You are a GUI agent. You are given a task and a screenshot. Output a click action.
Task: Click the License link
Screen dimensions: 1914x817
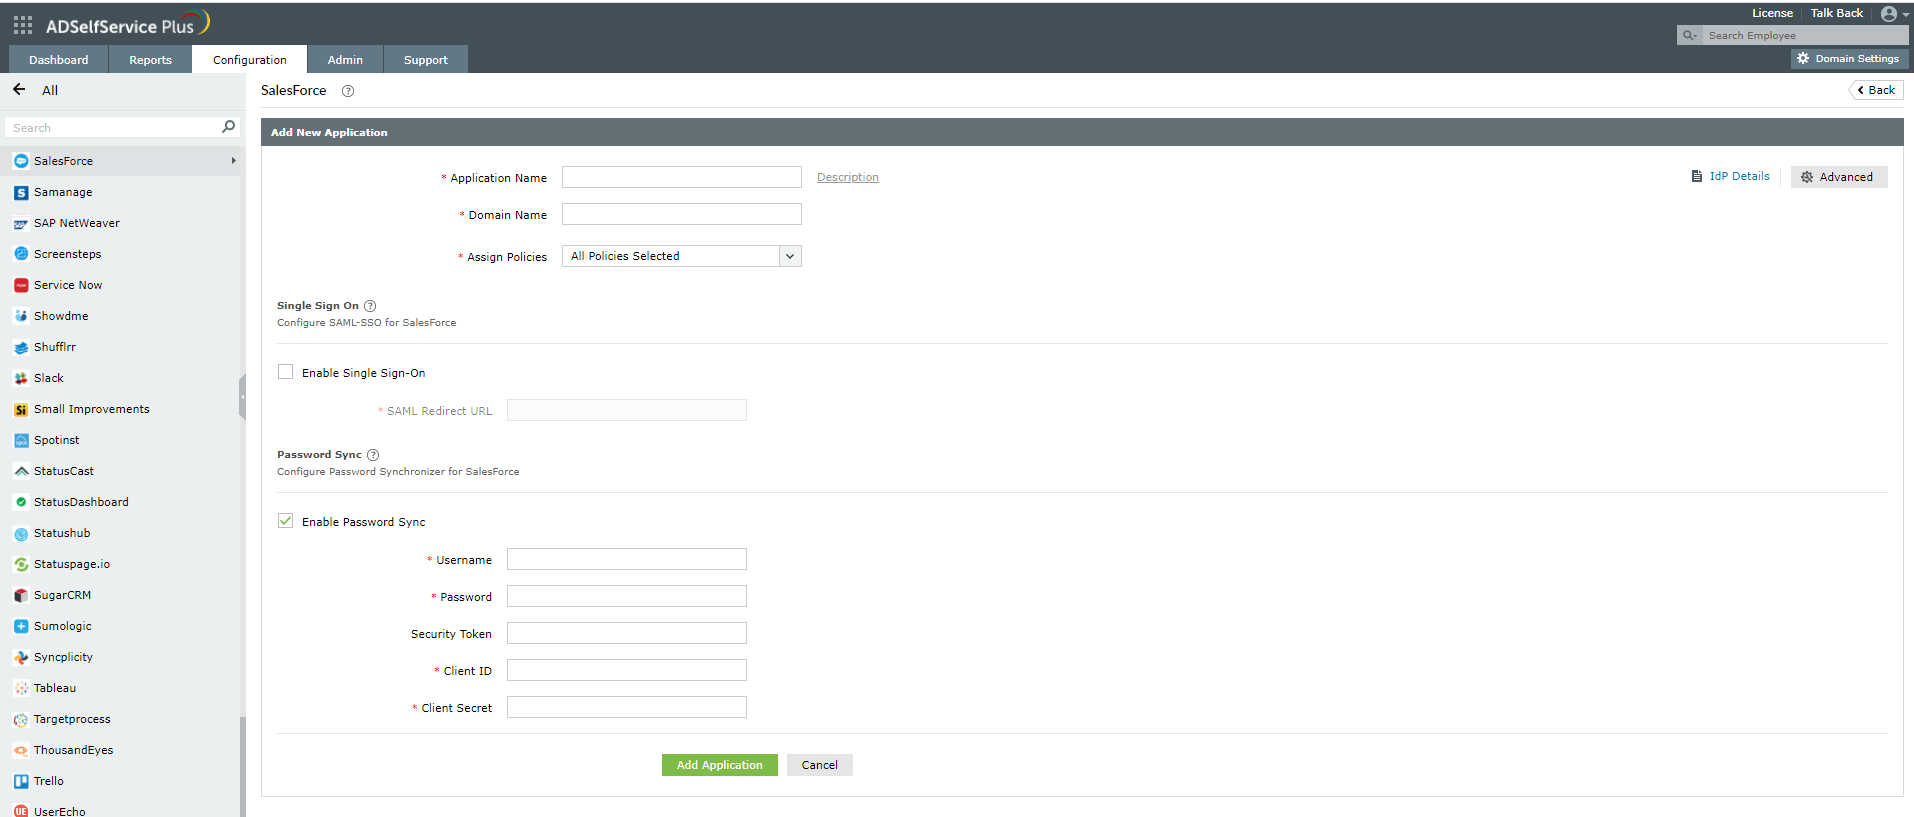coord(1772,13)
